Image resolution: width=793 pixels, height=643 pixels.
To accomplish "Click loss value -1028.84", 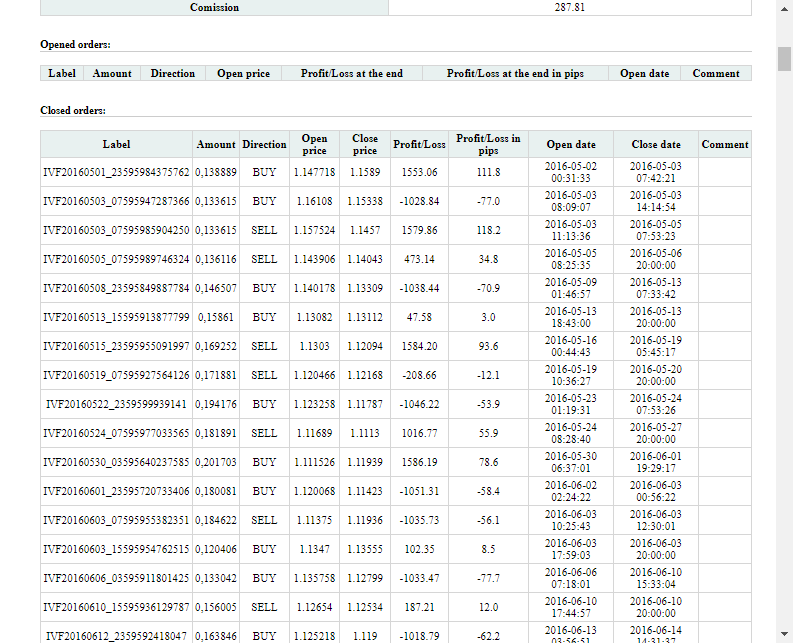I will (419, 201).
